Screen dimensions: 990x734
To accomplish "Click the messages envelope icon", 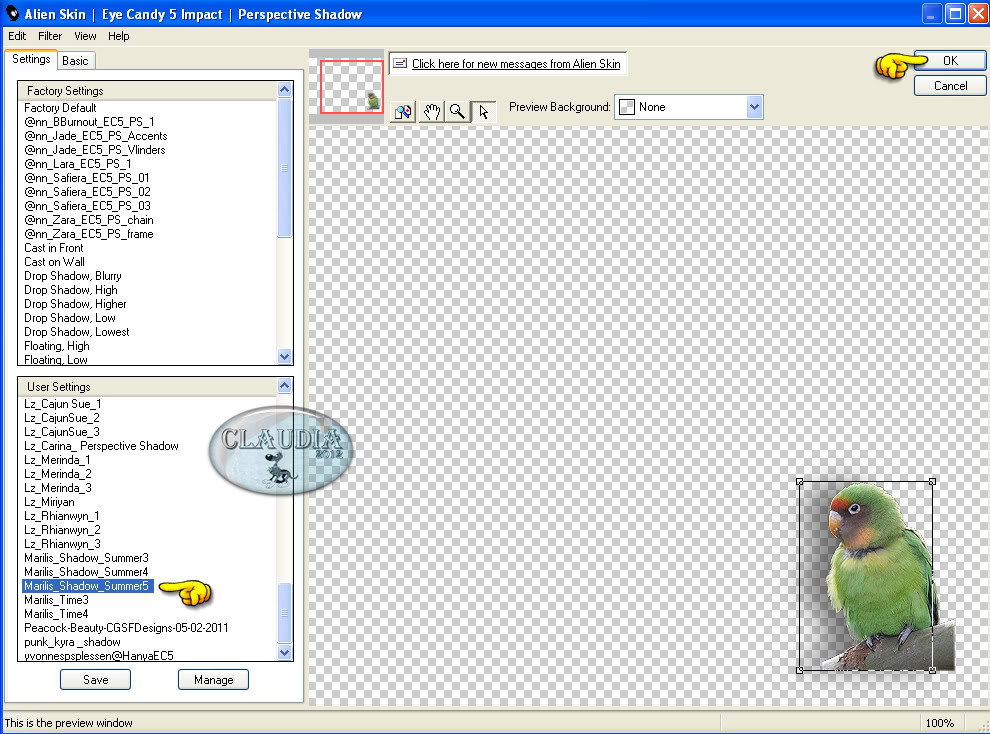I will pos(400,63).
